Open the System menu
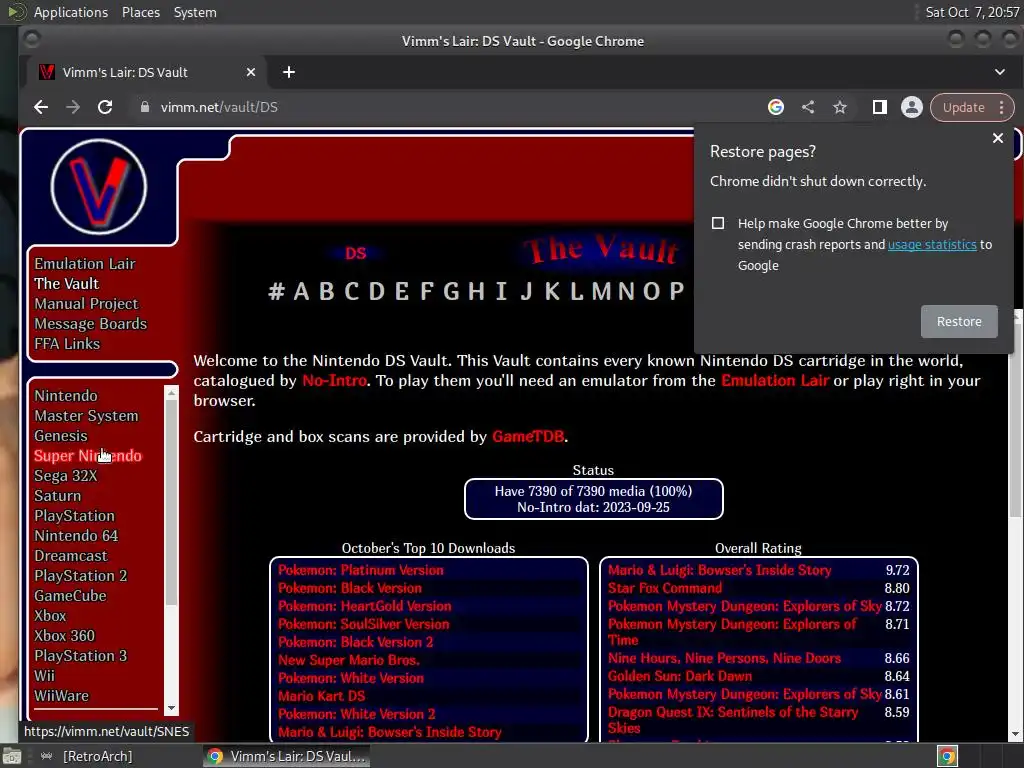Image resolution: width=1024 pixels, height=768 pixels. [195, 12]
